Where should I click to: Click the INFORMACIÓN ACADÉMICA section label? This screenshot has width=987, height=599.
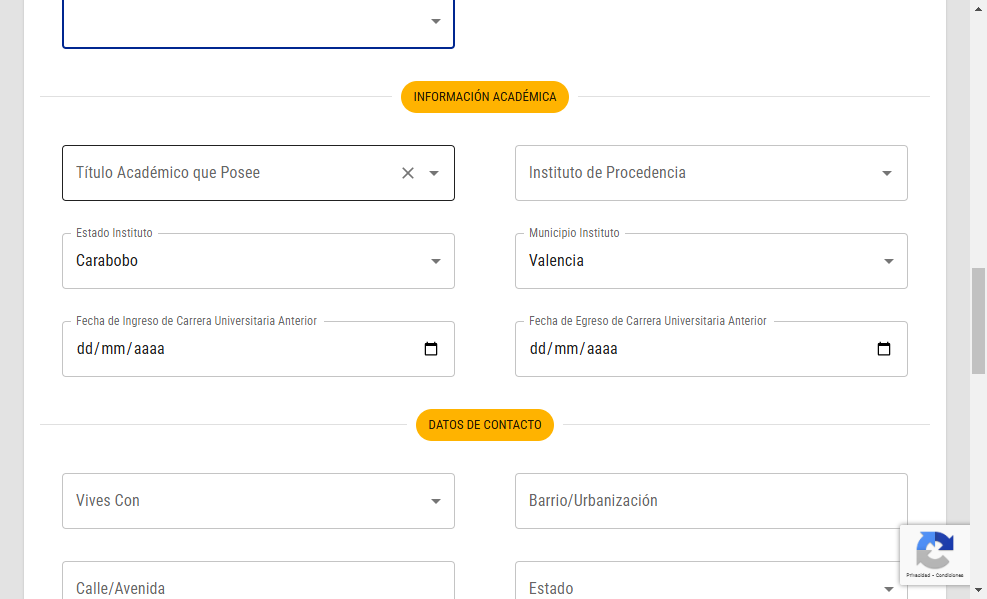point(485,97)
